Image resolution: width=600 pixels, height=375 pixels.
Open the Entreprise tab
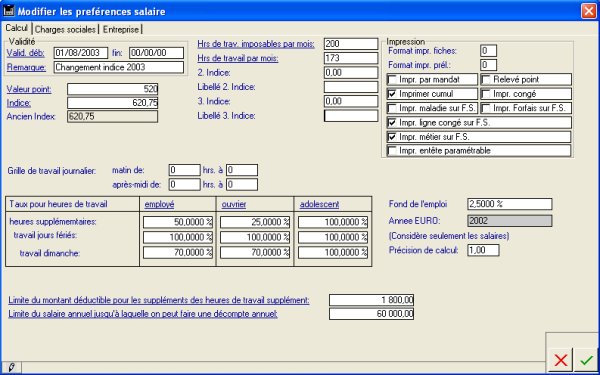[121, 29]
